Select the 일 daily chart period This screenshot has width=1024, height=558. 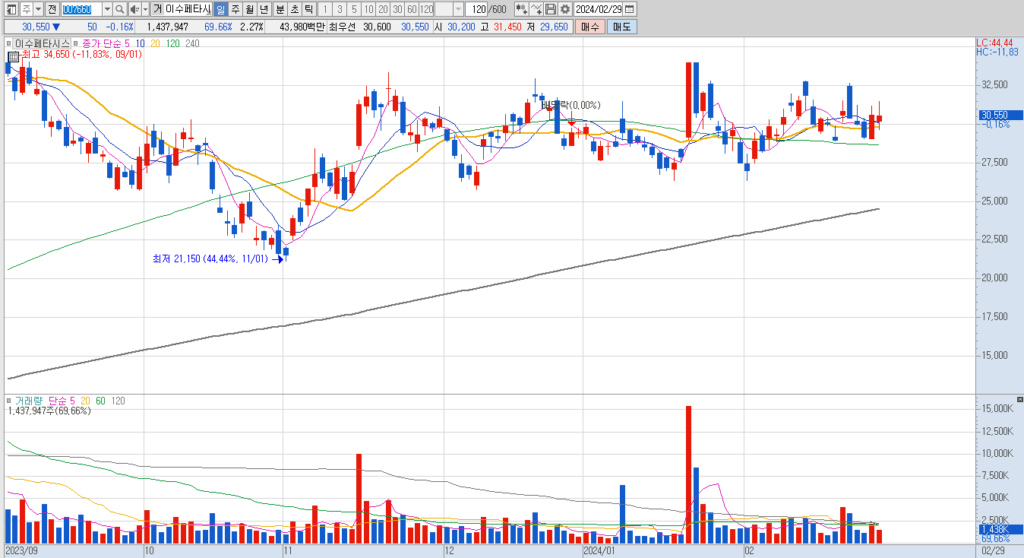point(220,9)
